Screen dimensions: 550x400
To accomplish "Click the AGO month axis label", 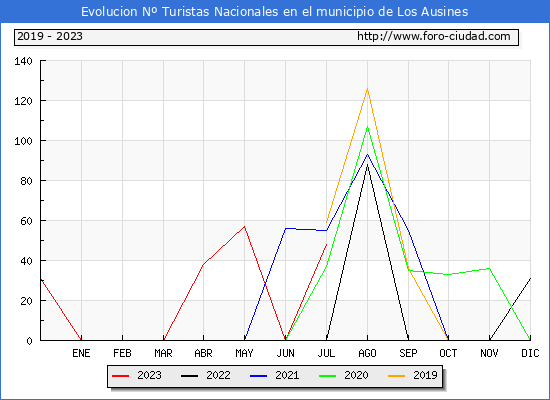I will (367, 353).
